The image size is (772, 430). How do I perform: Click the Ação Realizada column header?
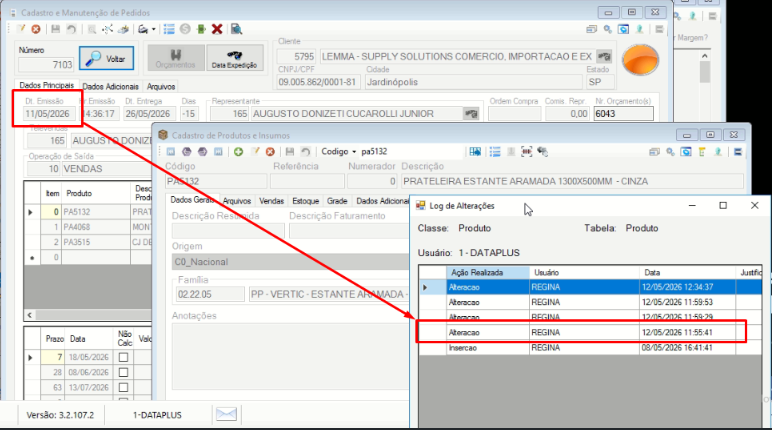point(487,272)
